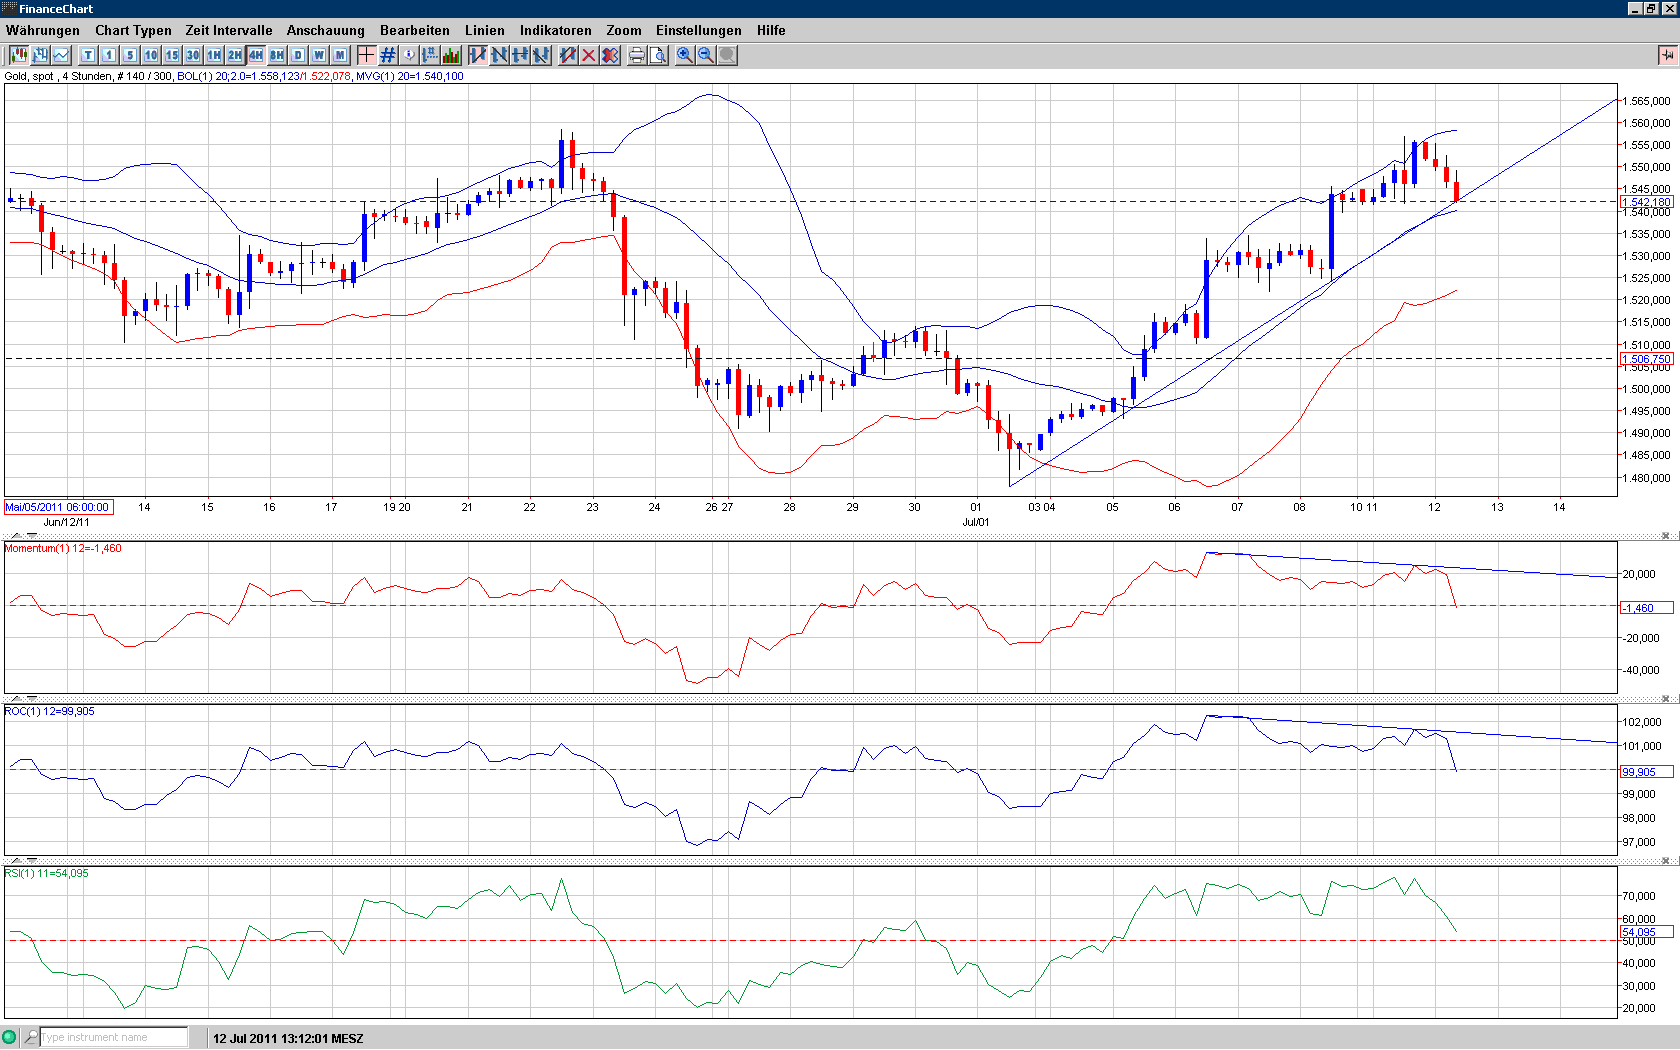Click the zoom in magnifier icon
This screenshot has height=1050, width=1680.
(x=685, y=55)
